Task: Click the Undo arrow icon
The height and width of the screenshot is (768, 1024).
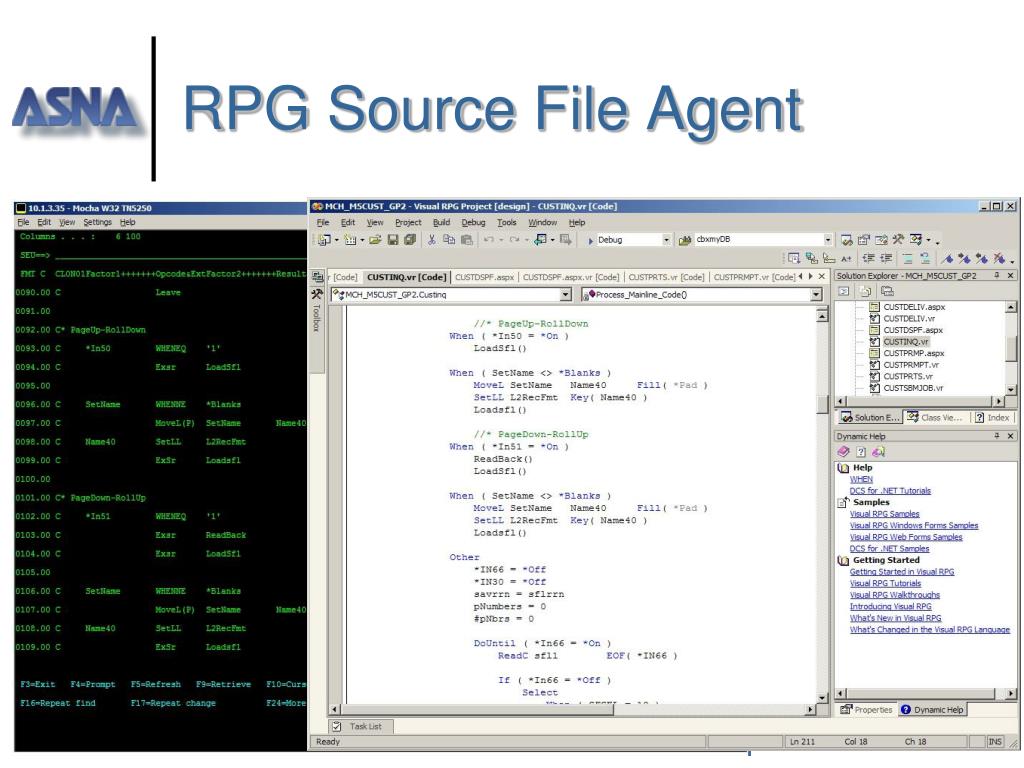Action: (x=488, y=240)
